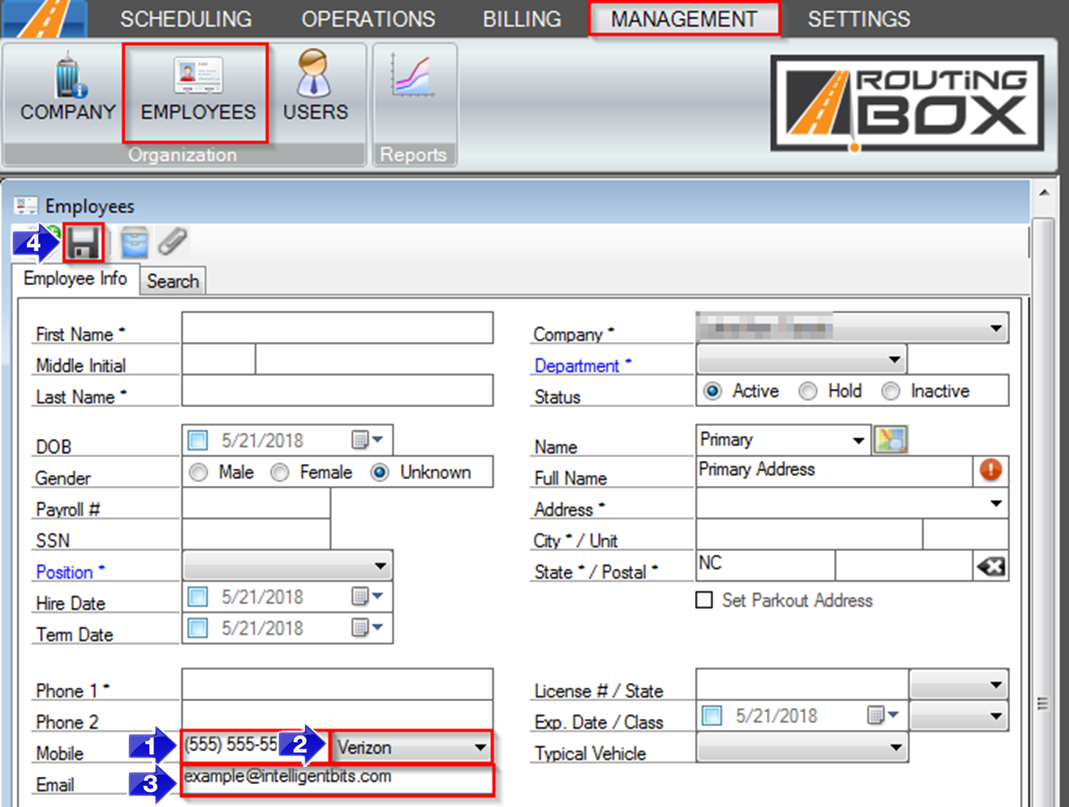This screenshot has width=1069, height=807.
Task: Expand the Department dropdown
Action: pos(893,359)
